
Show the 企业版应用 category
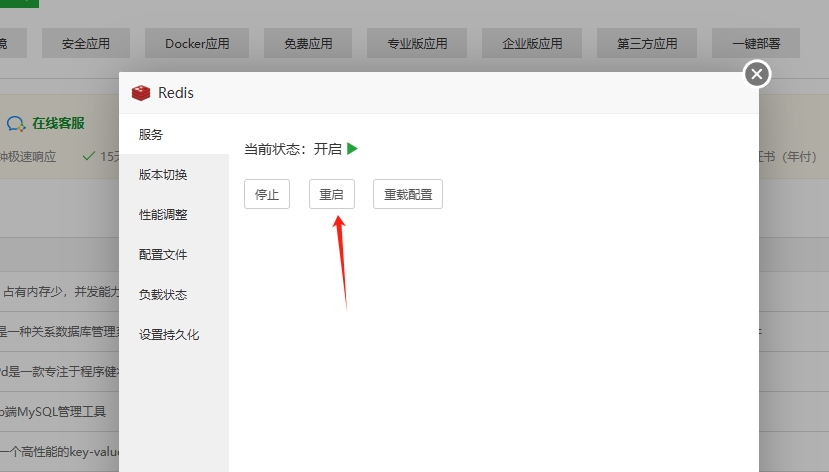532,44
